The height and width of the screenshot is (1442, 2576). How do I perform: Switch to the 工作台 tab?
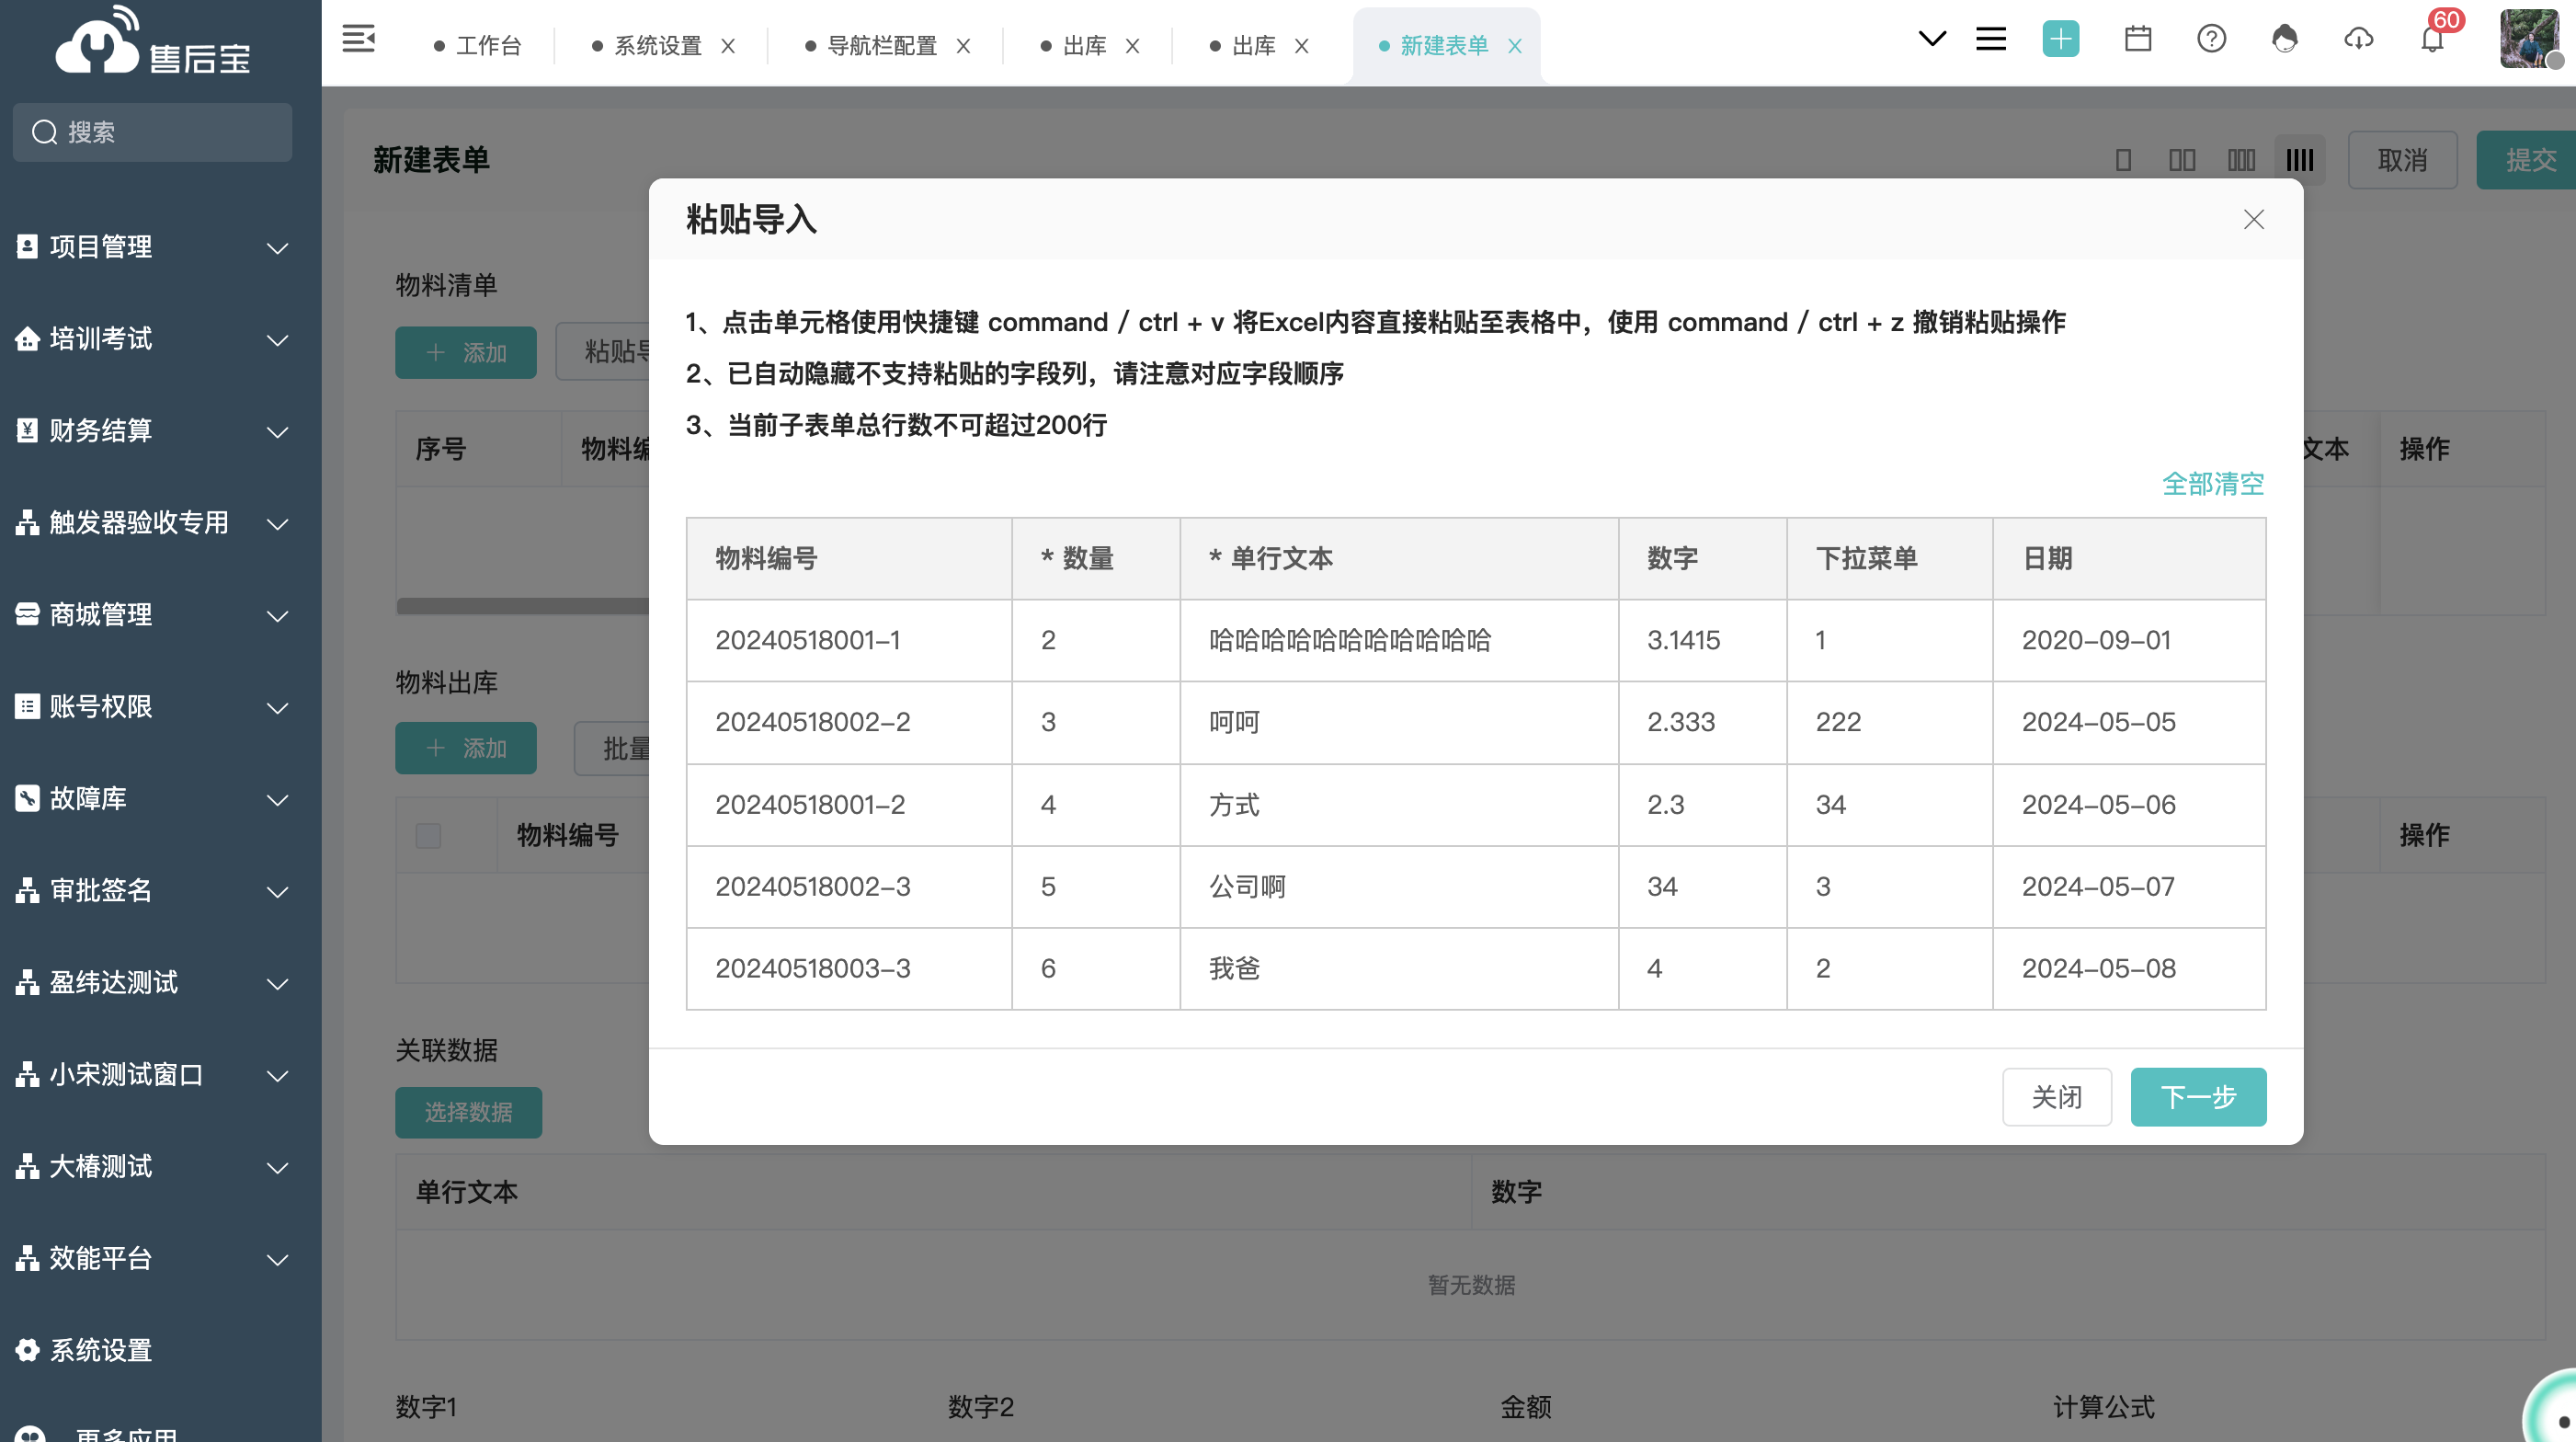pos(478,46)
